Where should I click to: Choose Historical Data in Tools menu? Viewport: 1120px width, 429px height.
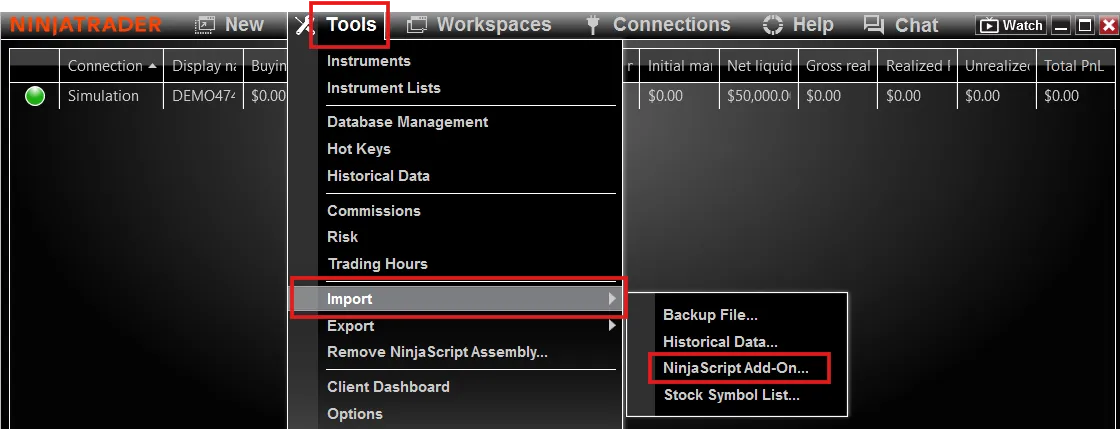point(378,176)
